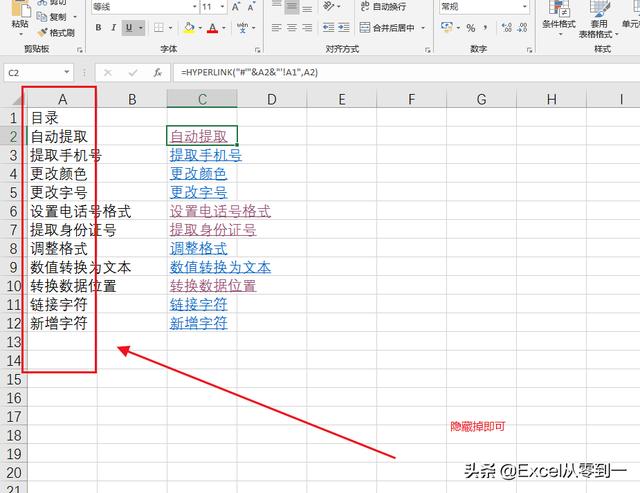Select column A header

[x=62, y=99]
